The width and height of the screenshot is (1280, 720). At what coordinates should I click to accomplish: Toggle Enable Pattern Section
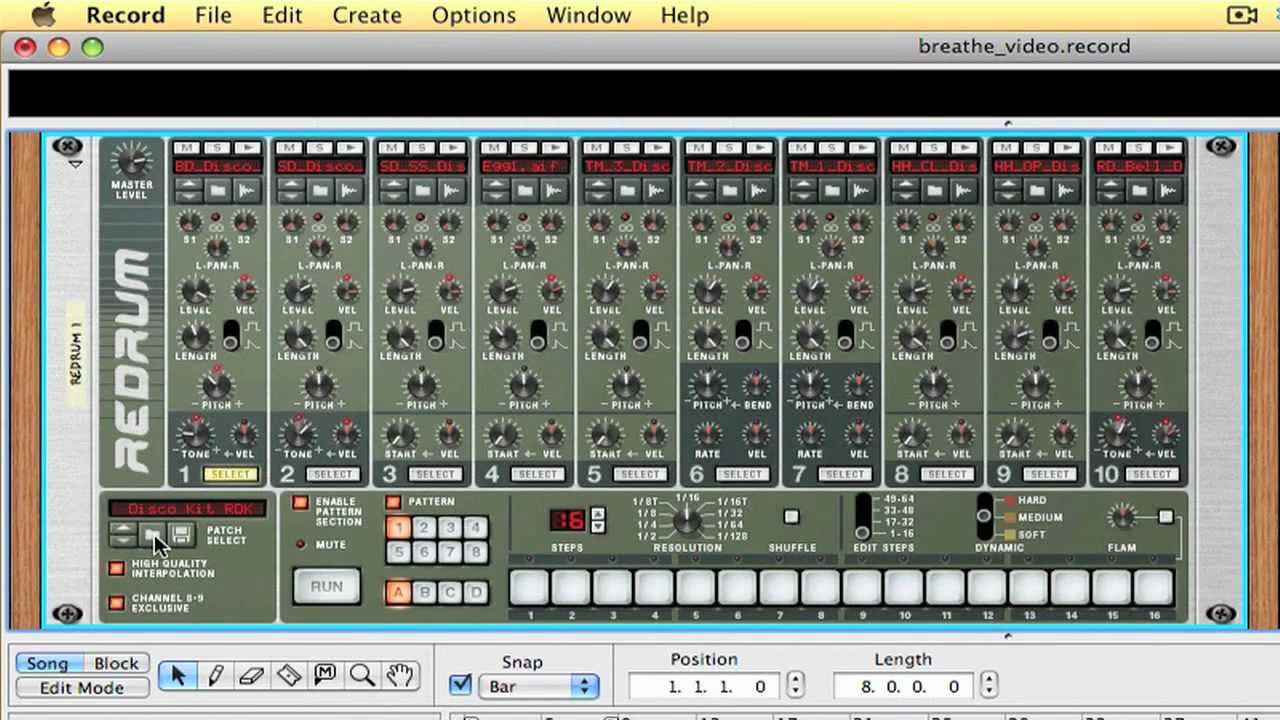[300, 503]
